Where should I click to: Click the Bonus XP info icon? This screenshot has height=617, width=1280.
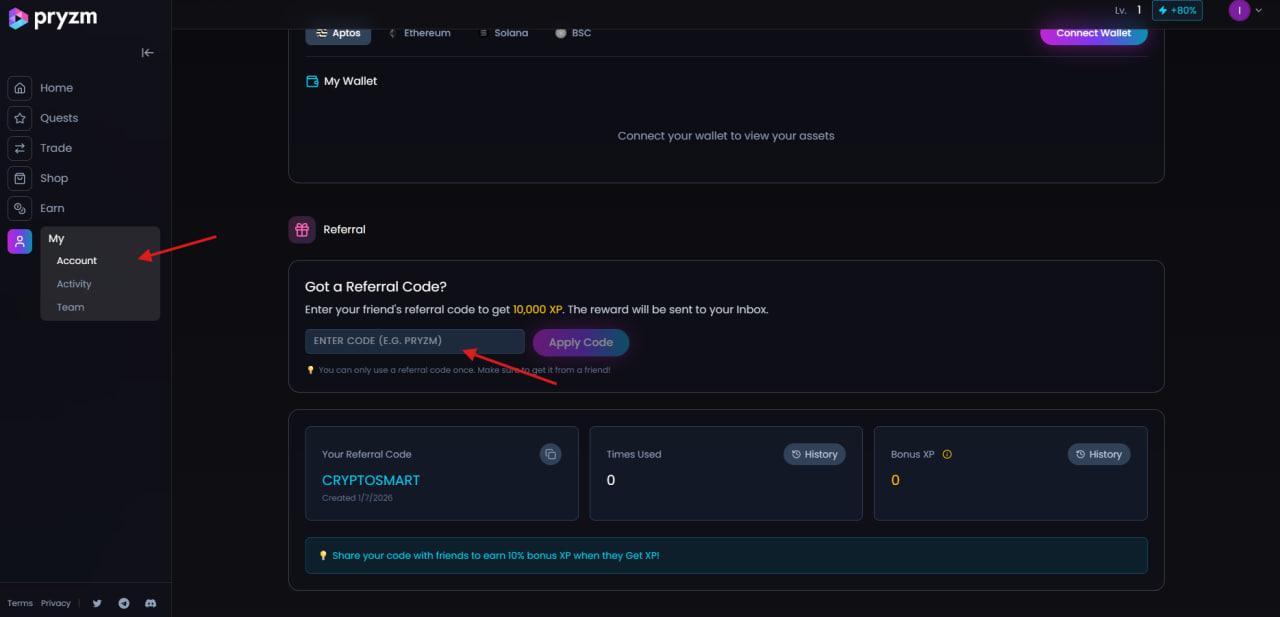point(947,454)
